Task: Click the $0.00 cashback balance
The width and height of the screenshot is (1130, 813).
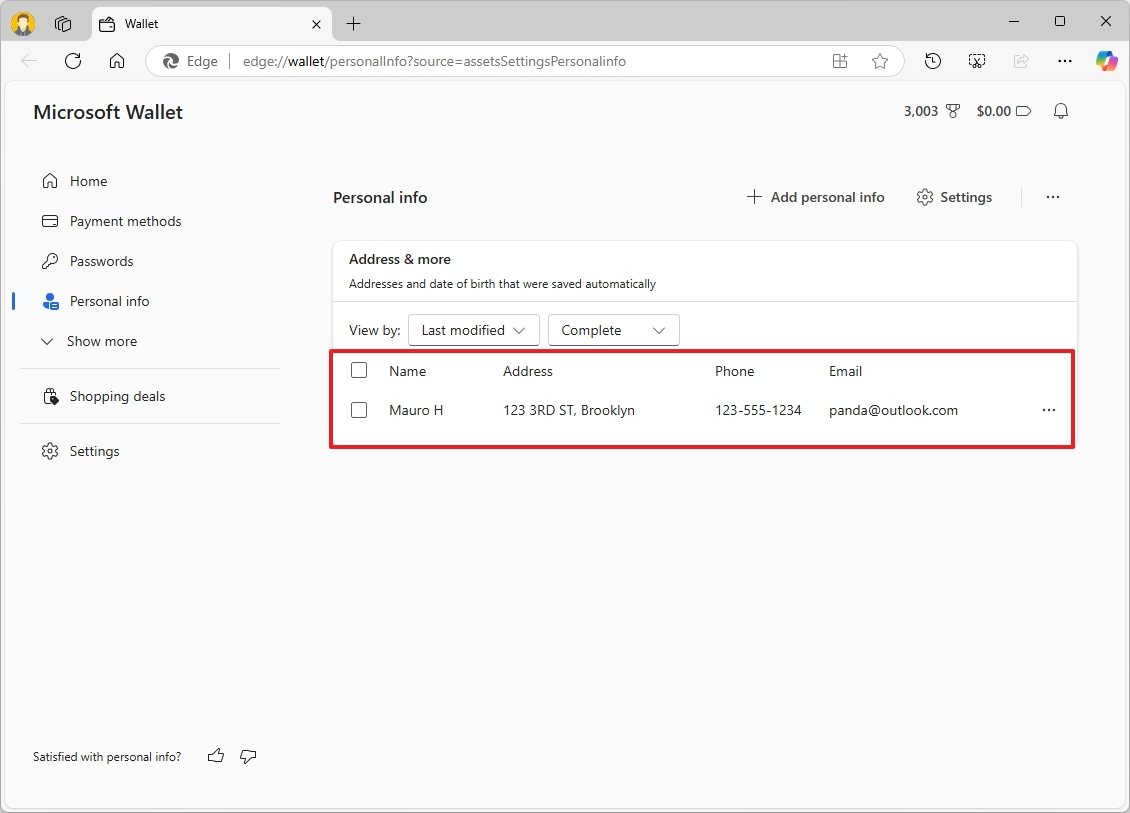Action: pos(1004,111)
